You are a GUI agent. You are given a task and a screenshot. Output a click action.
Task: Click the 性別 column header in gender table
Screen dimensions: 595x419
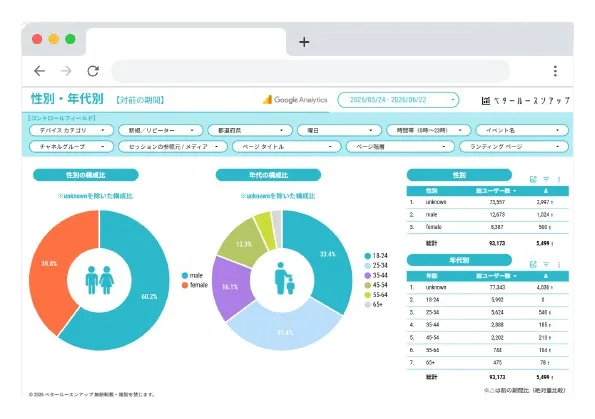[x=431, y=191]
